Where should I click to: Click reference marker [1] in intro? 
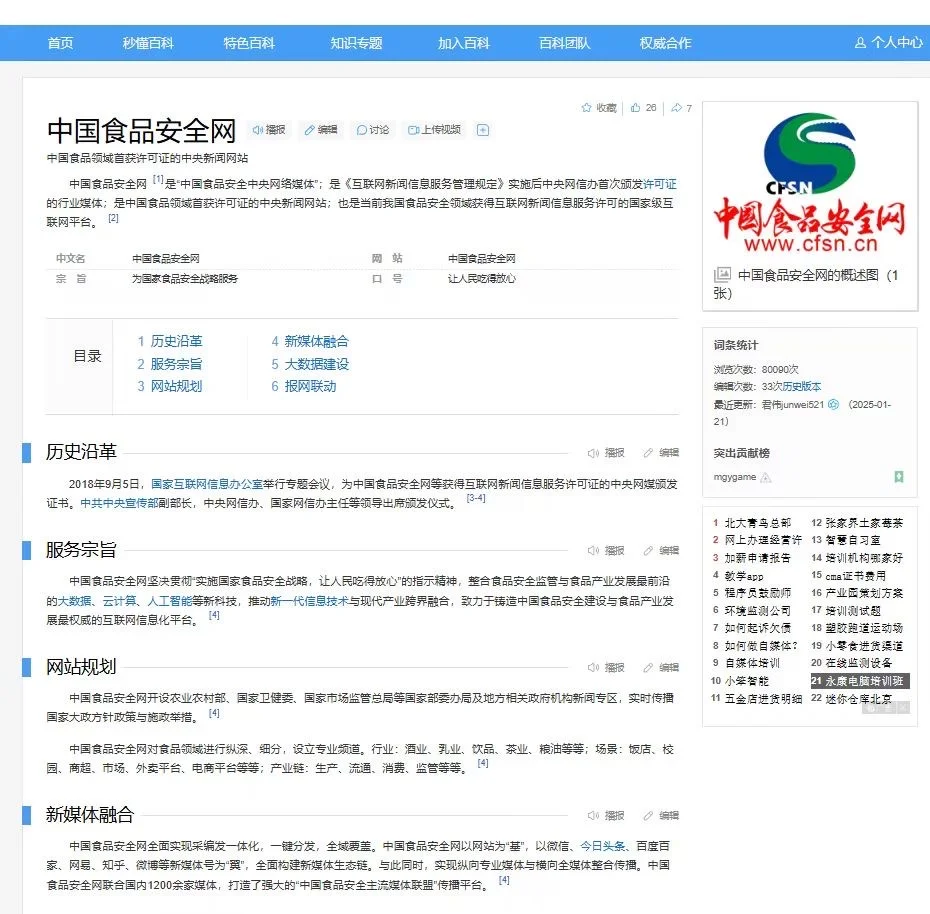[158, 179]
